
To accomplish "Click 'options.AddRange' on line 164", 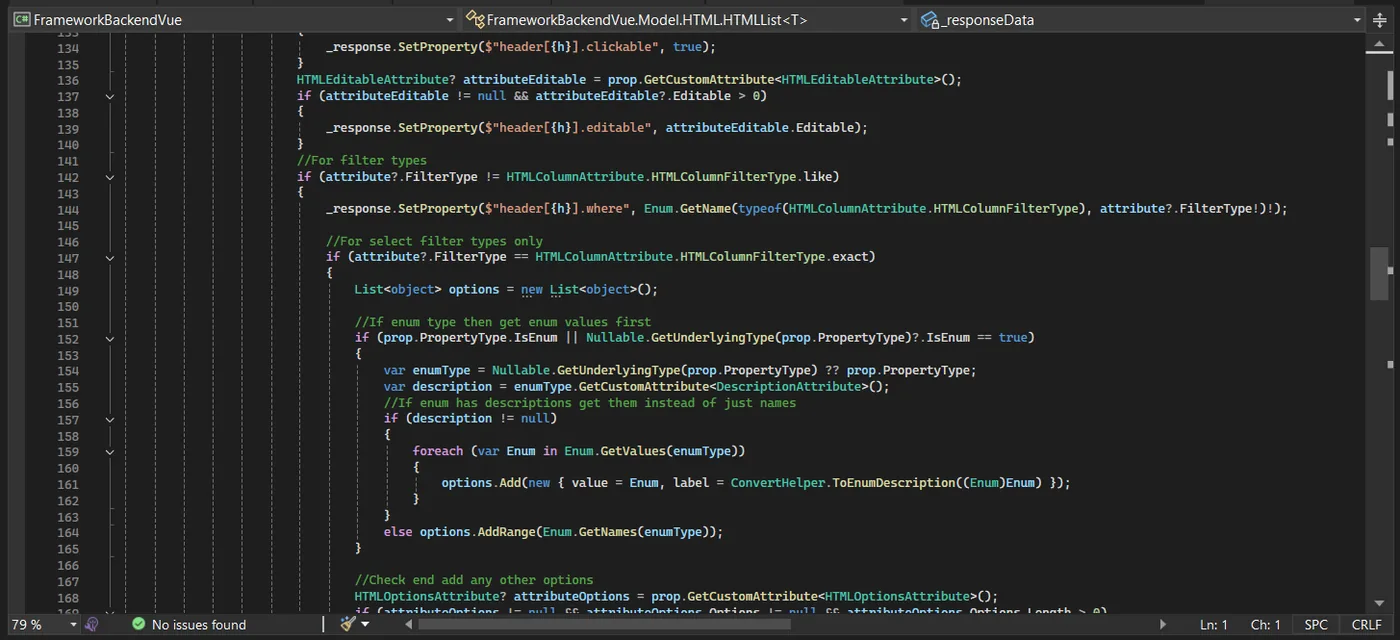I will (477, 532).
